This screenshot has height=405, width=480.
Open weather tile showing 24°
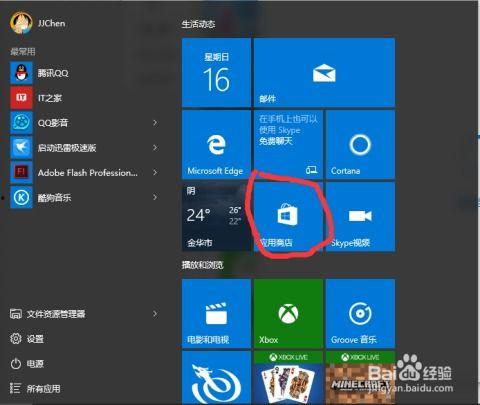215,216
